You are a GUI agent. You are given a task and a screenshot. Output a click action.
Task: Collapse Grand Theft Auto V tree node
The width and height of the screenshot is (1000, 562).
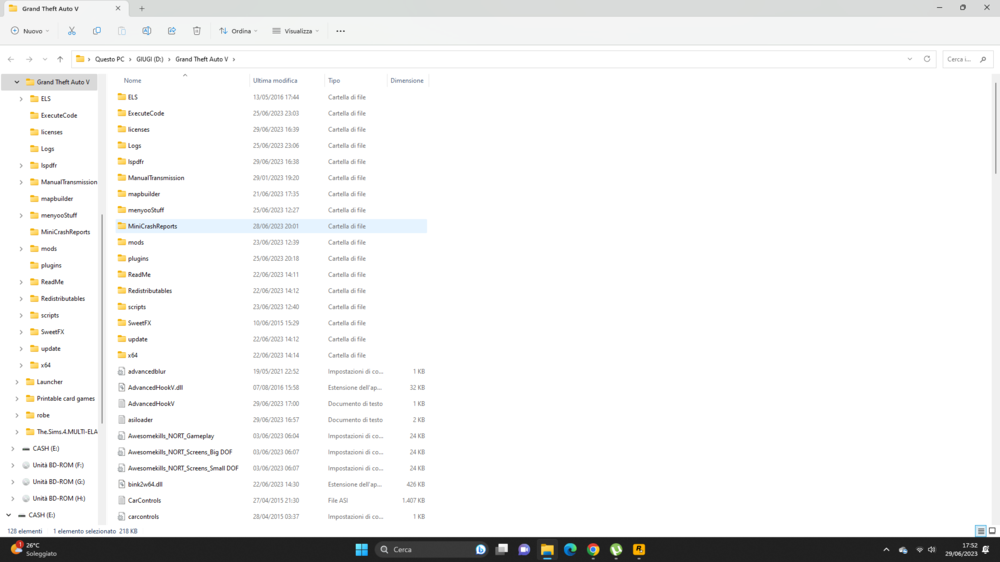17,82
